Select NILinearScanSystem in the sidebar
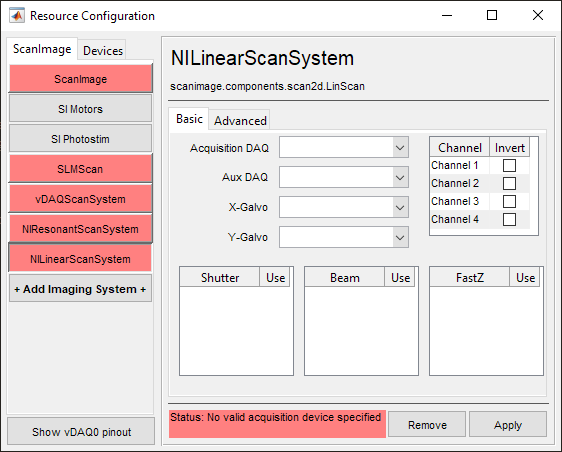 [x=80, y=259]
